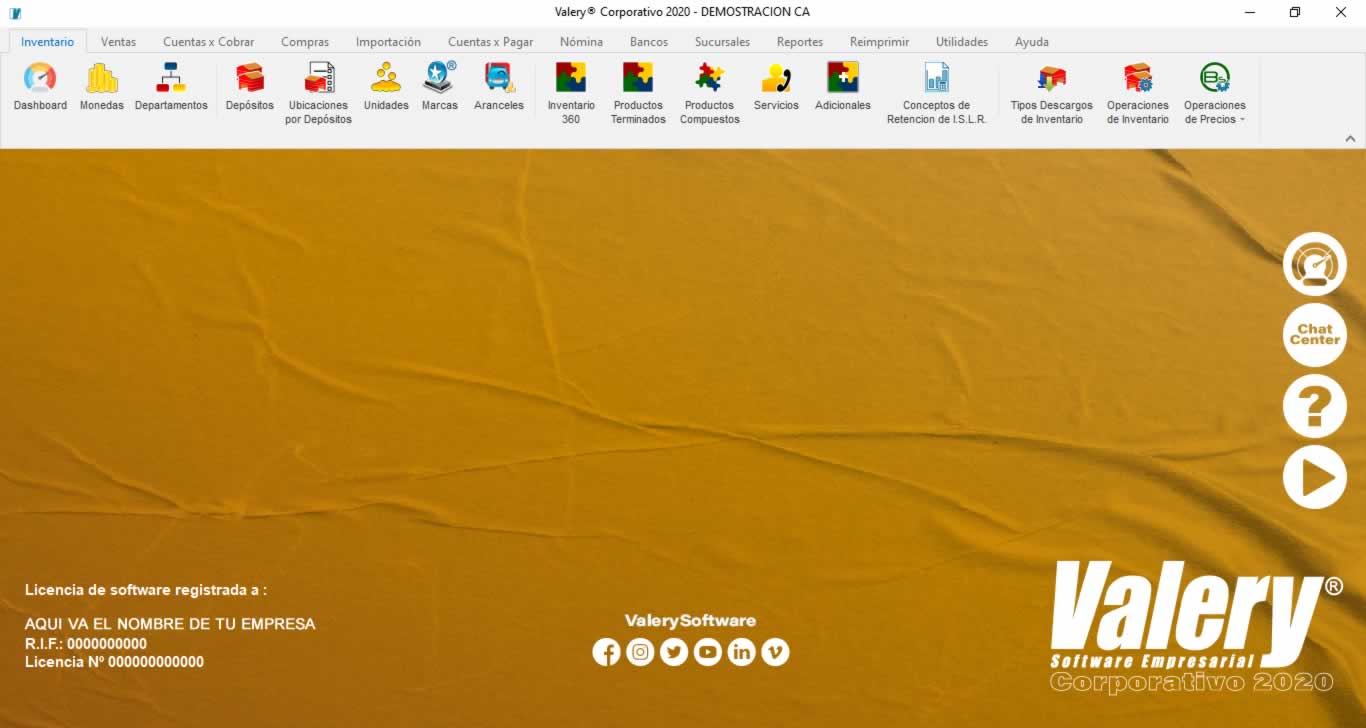Image resolution: width=1366 pixels, height=728 pixels.
Task: Switch to the Importación tab
Action: 388,42
